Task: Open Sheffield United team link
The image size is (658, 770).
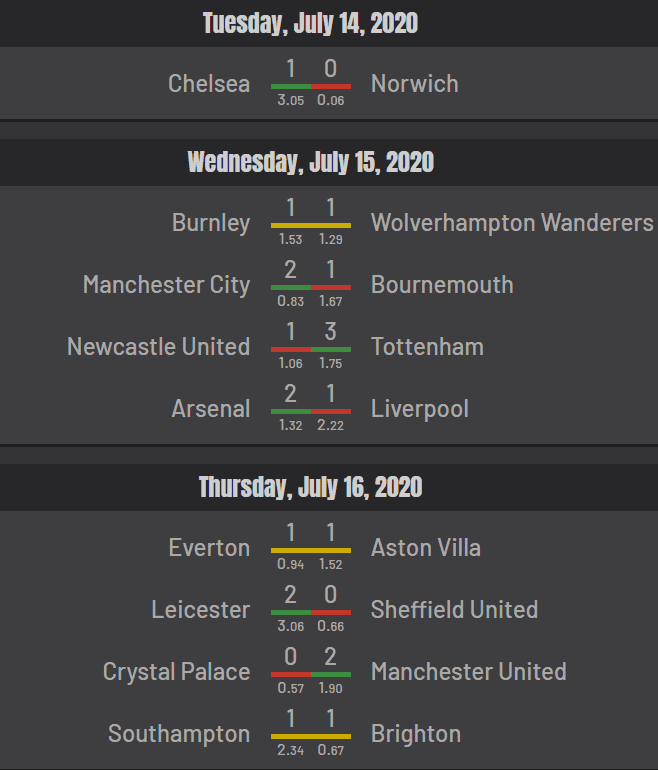Action: 454,609
